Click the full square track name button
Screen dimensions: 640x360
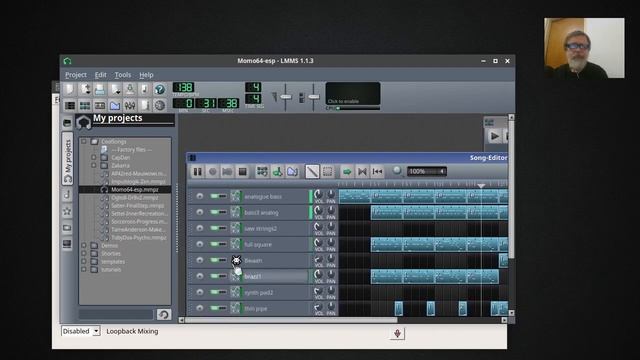point(269,244)
